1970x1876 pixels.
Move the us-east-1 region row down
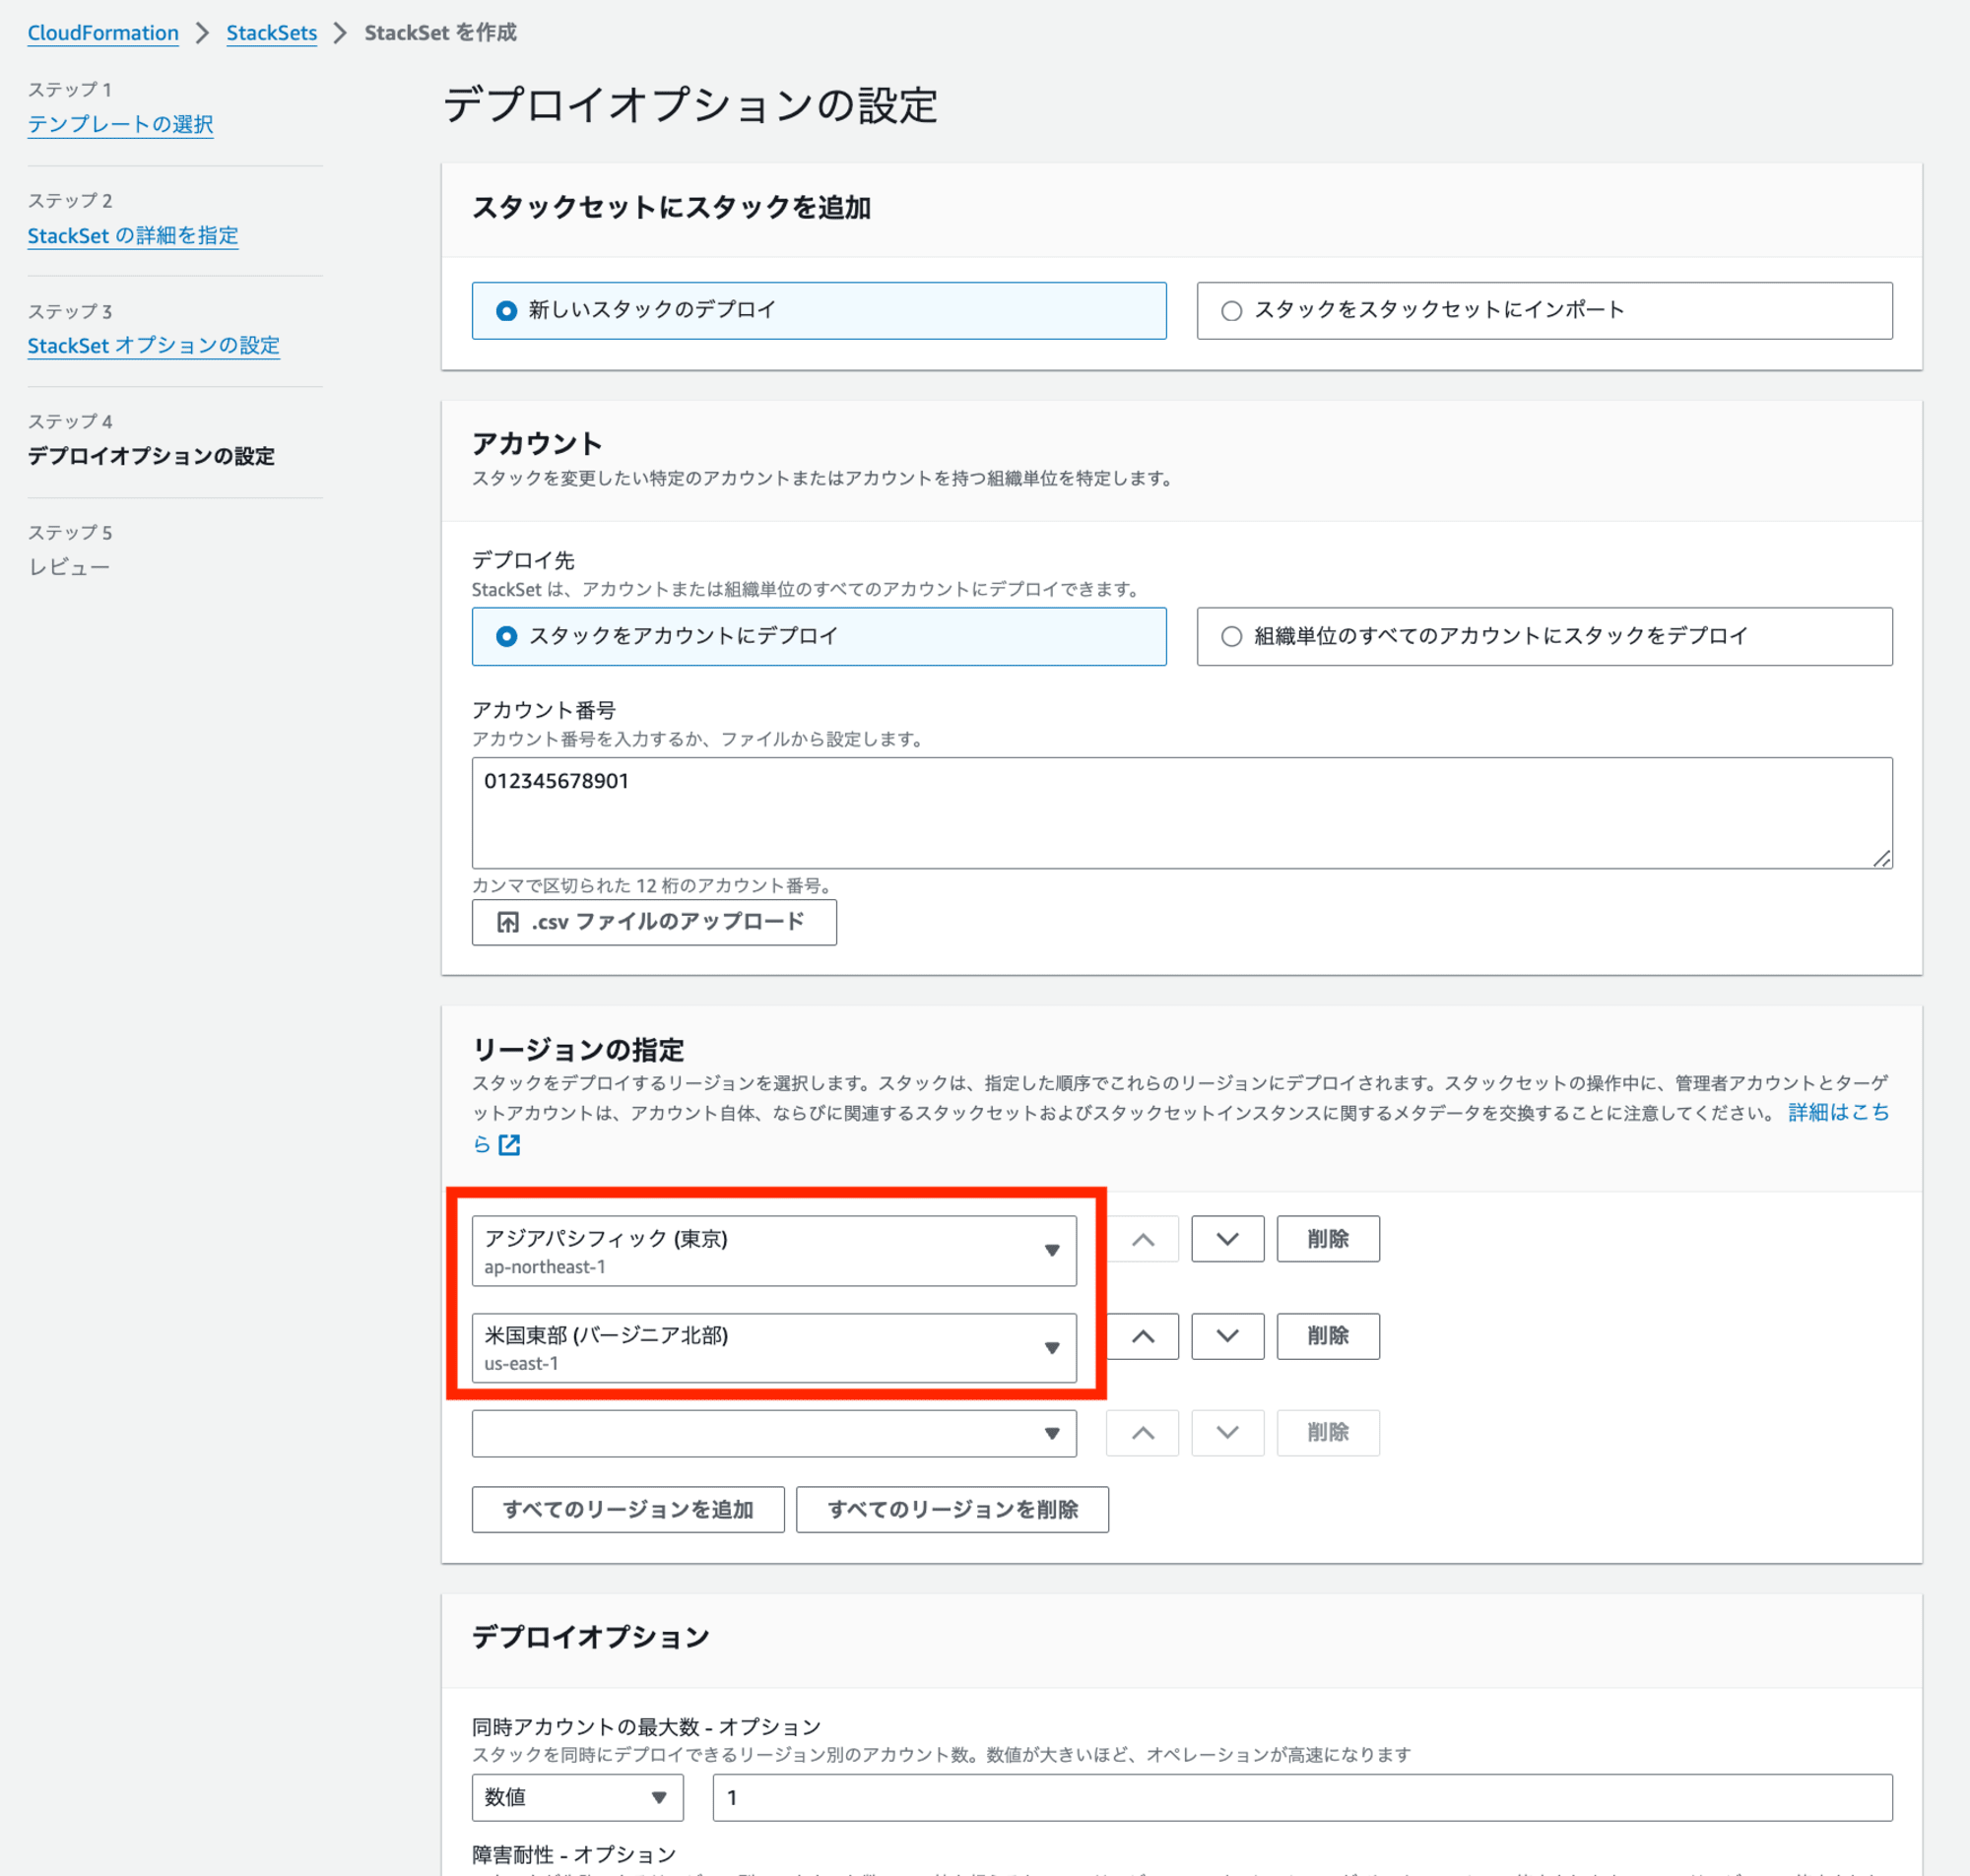(x=1228, y=1336)
